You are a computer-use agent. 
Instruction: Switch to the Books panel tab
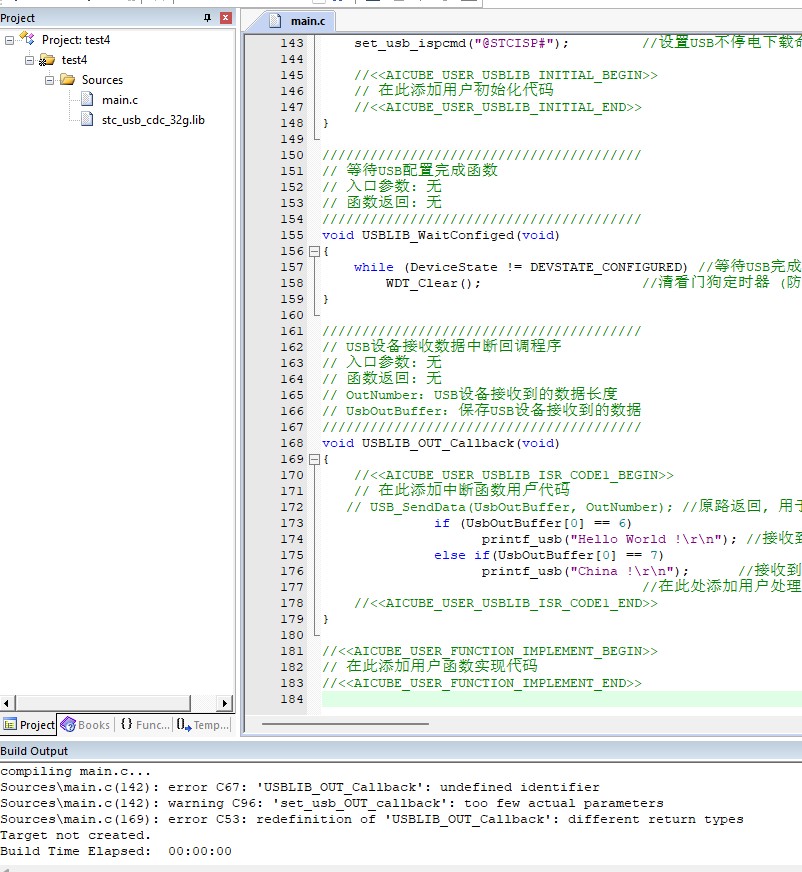pyautogui.click(x=85, y=725)
